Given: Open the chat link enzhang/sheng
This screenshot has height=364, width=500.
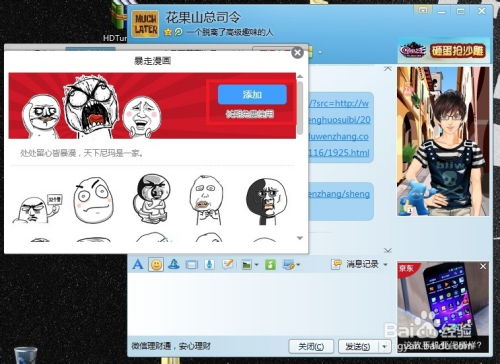Looking at the screenshot, I should click(x=339, y=194).
